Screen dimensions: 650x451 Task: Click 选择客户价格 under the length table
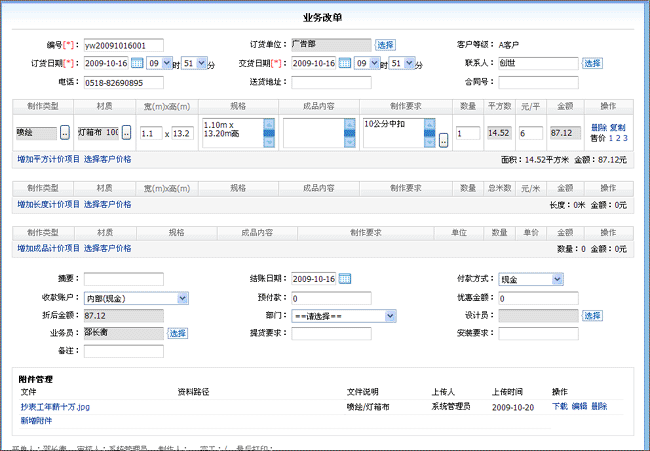point(107,204)
